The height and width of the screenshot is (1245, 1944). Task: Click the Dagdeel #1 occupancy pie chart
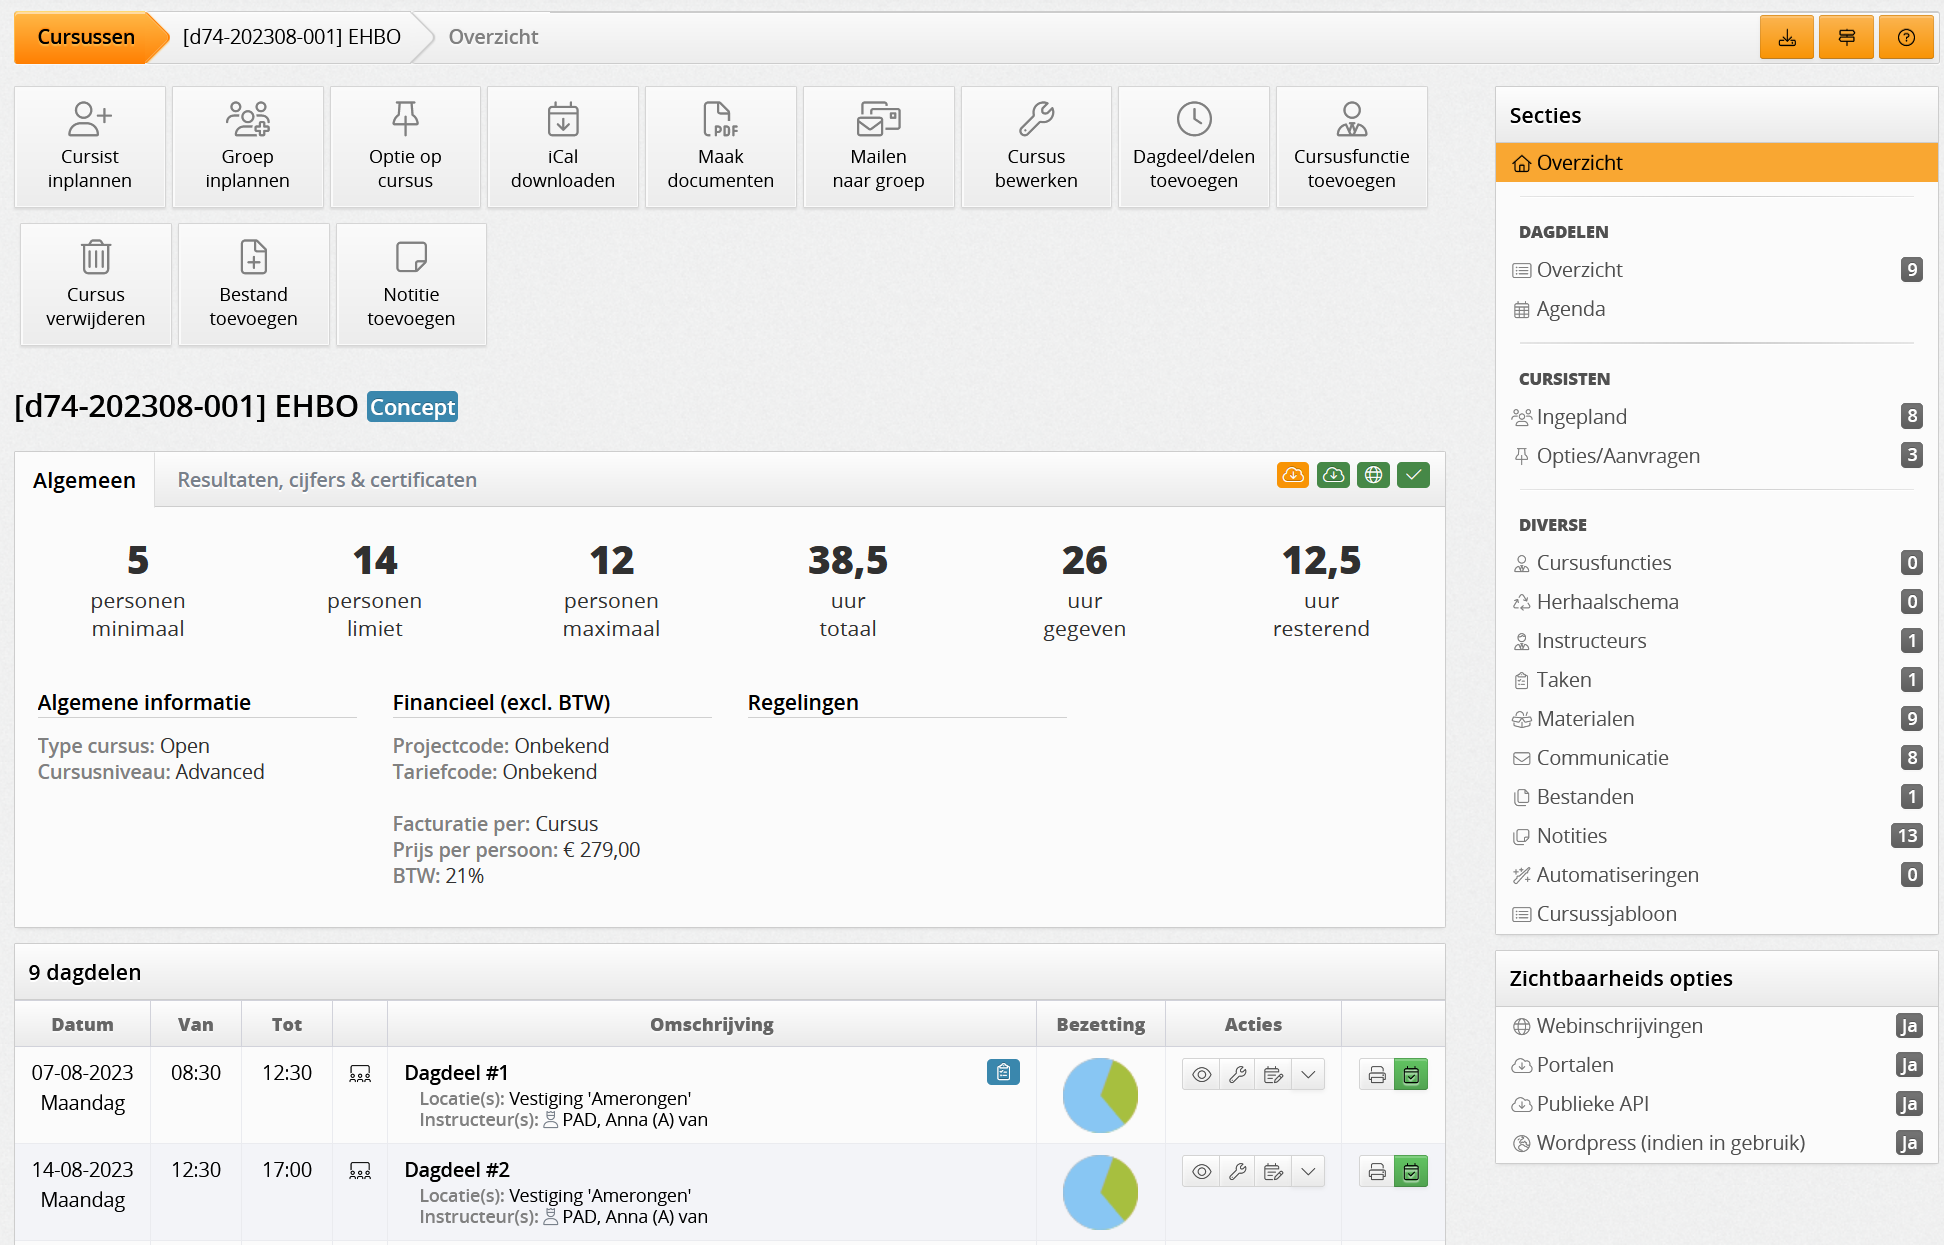click(1100, 1095)
